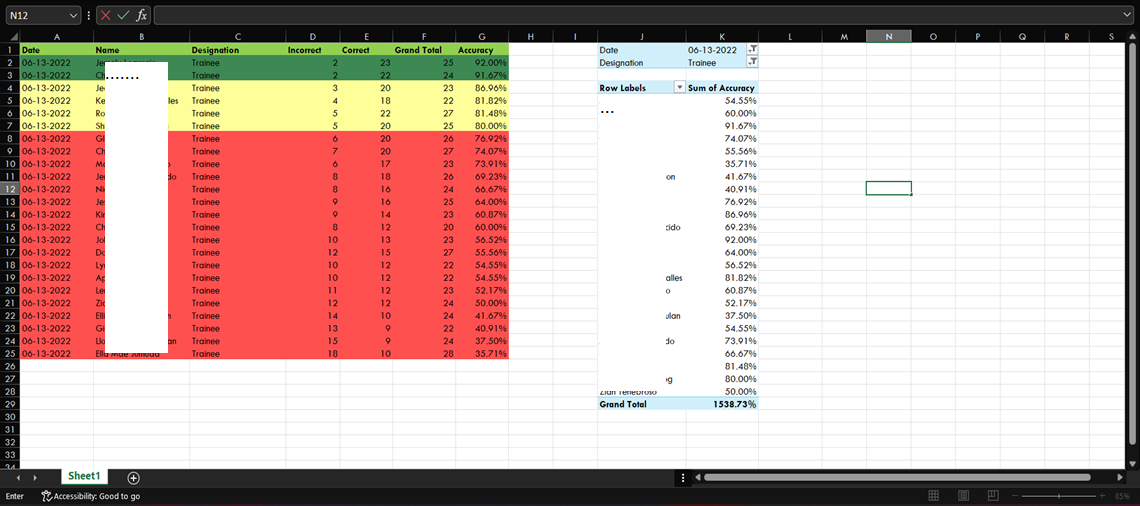Select column A header
Image resolution: width=1140 pixels, height=506 pixels.
coord(57,36)
